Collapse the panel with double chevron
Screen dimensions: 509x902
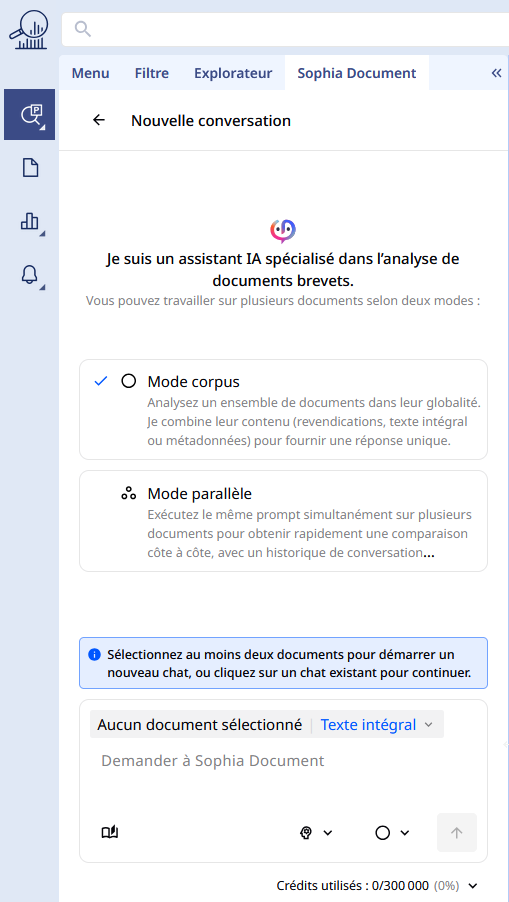coord(496,73)
